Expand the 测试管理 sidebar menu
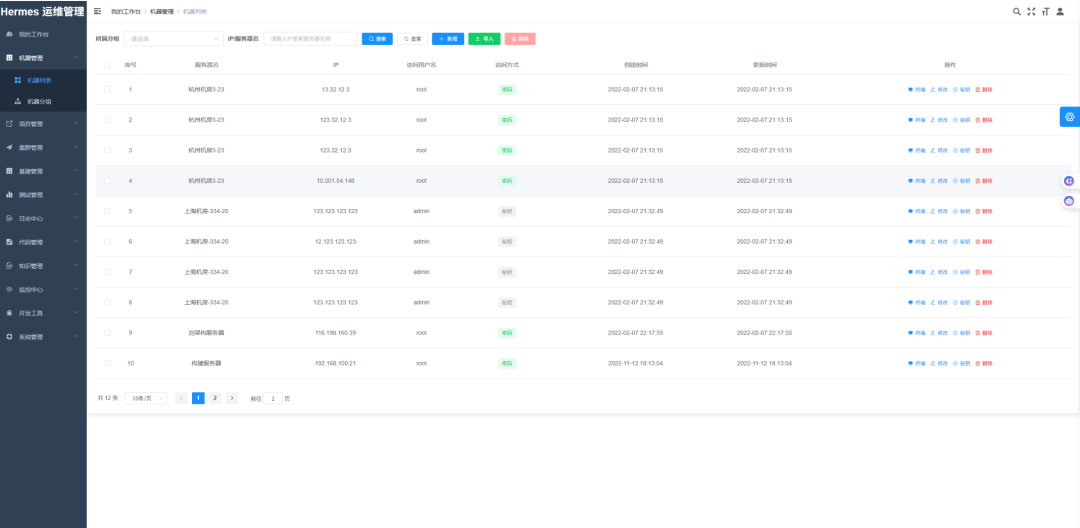This screenshot has height=528, width=1080. coord(43,195)
